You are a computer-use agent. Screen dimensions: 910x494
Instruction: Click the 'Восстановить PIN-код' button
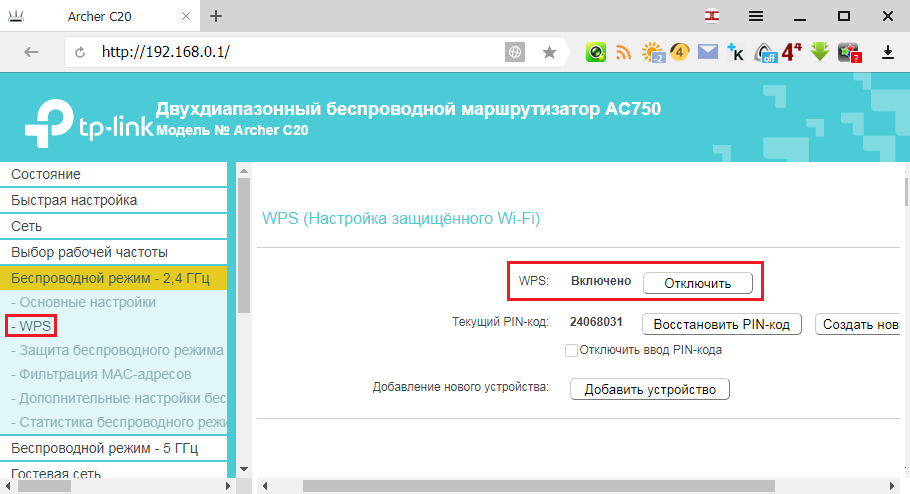tap(721, 324)
